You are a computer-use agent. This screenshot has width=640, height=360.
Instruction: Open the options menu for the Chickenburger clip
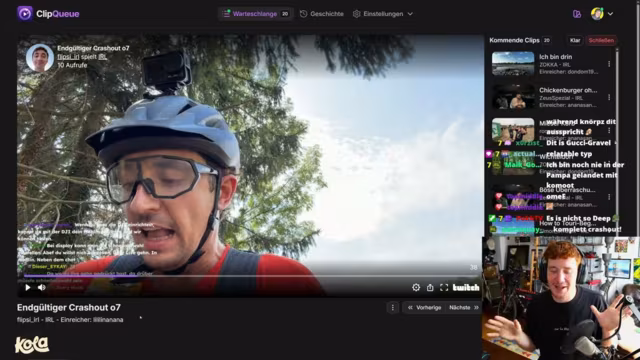pos(609,98)
